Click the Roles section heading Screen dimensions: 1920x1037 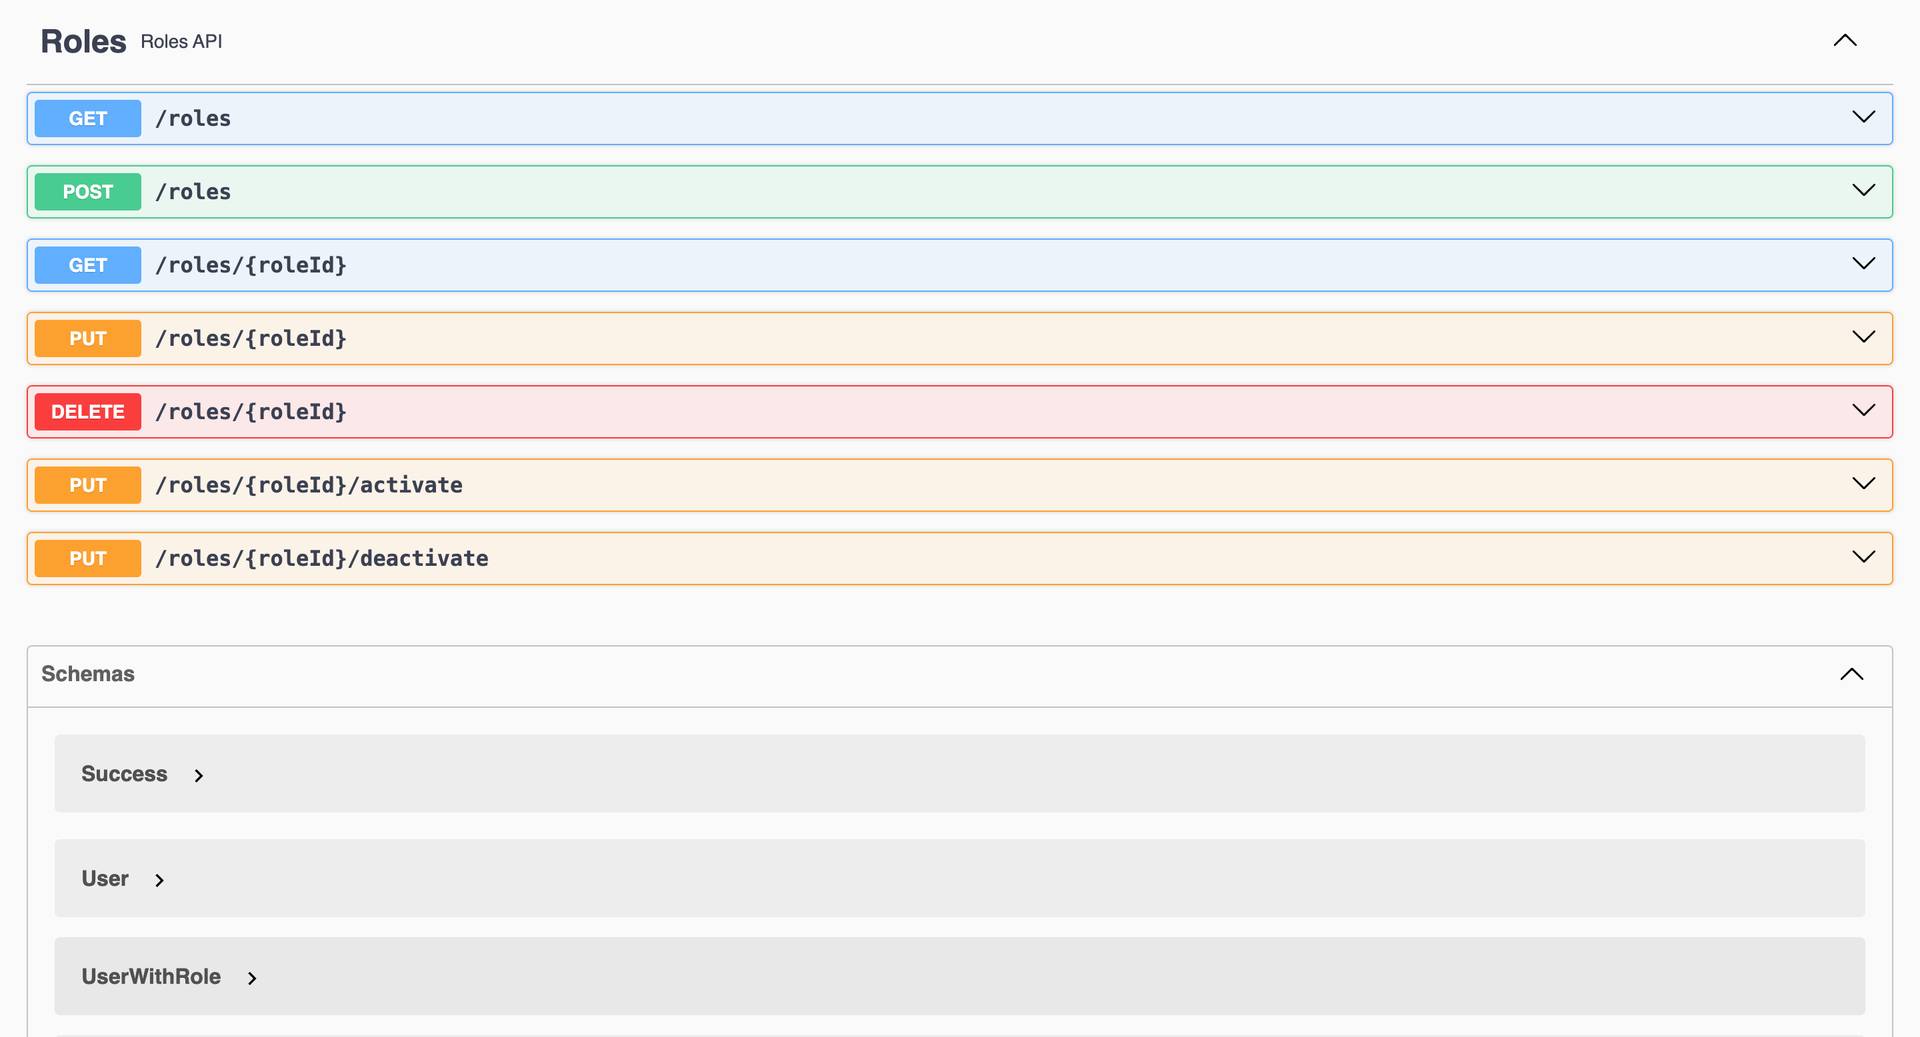point(83,41)
